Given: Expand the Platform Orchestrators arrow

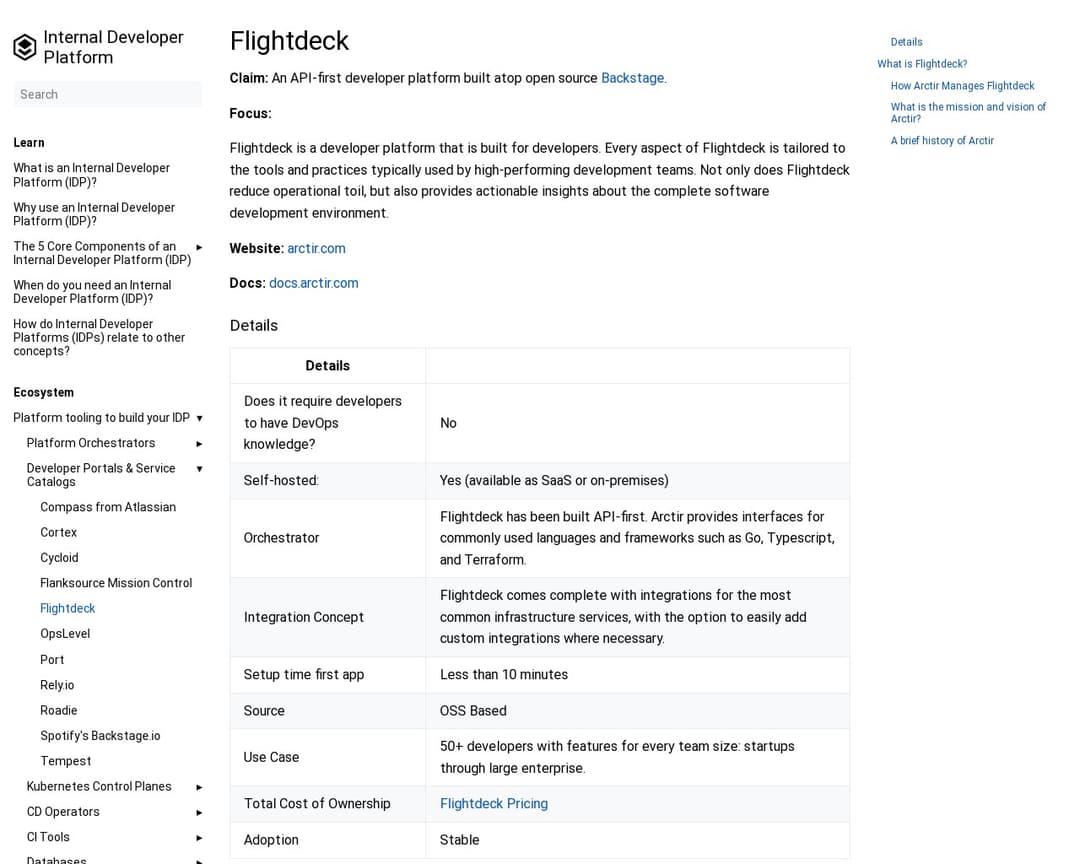Looking at the screenshot, I should pyautogui.click(x=199, y=444).
